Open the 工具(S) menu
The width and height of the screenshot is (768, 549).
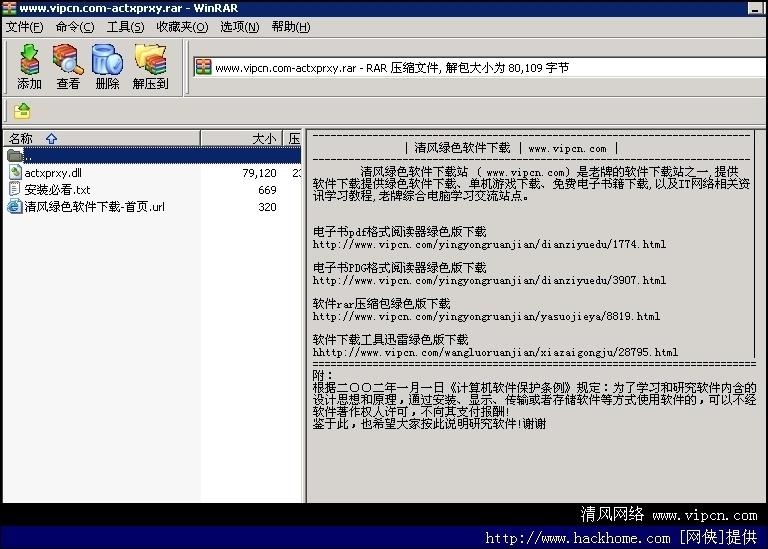coord(126,27)
